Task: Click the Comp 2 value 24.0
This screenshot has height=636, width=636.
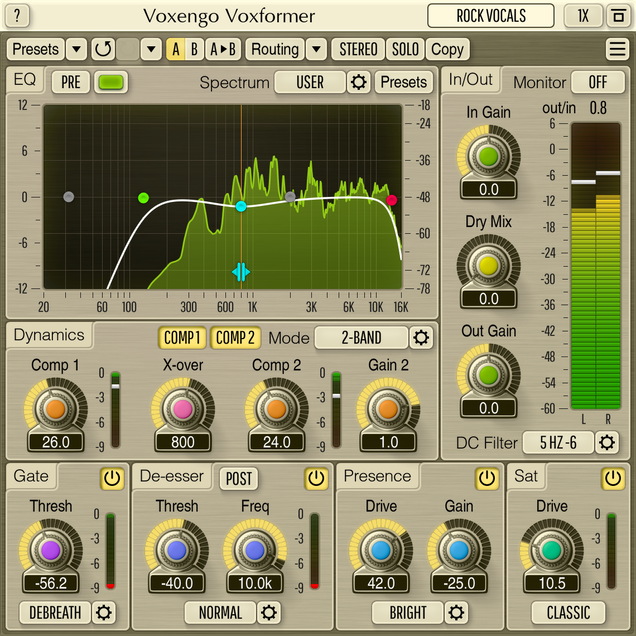Action: pyautogui.click(x=276, y=442)
